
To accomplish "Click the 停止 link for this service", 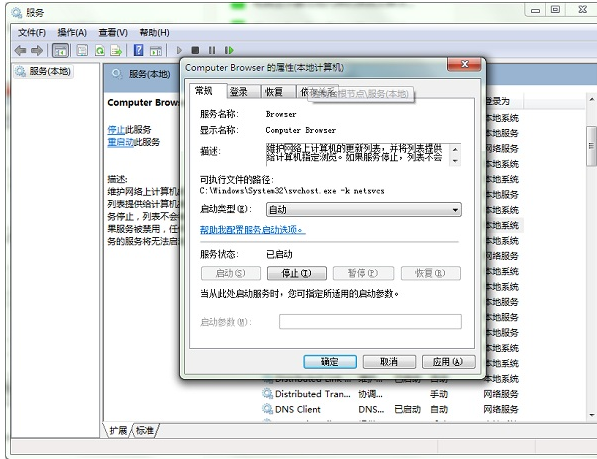I will point(116,130).
